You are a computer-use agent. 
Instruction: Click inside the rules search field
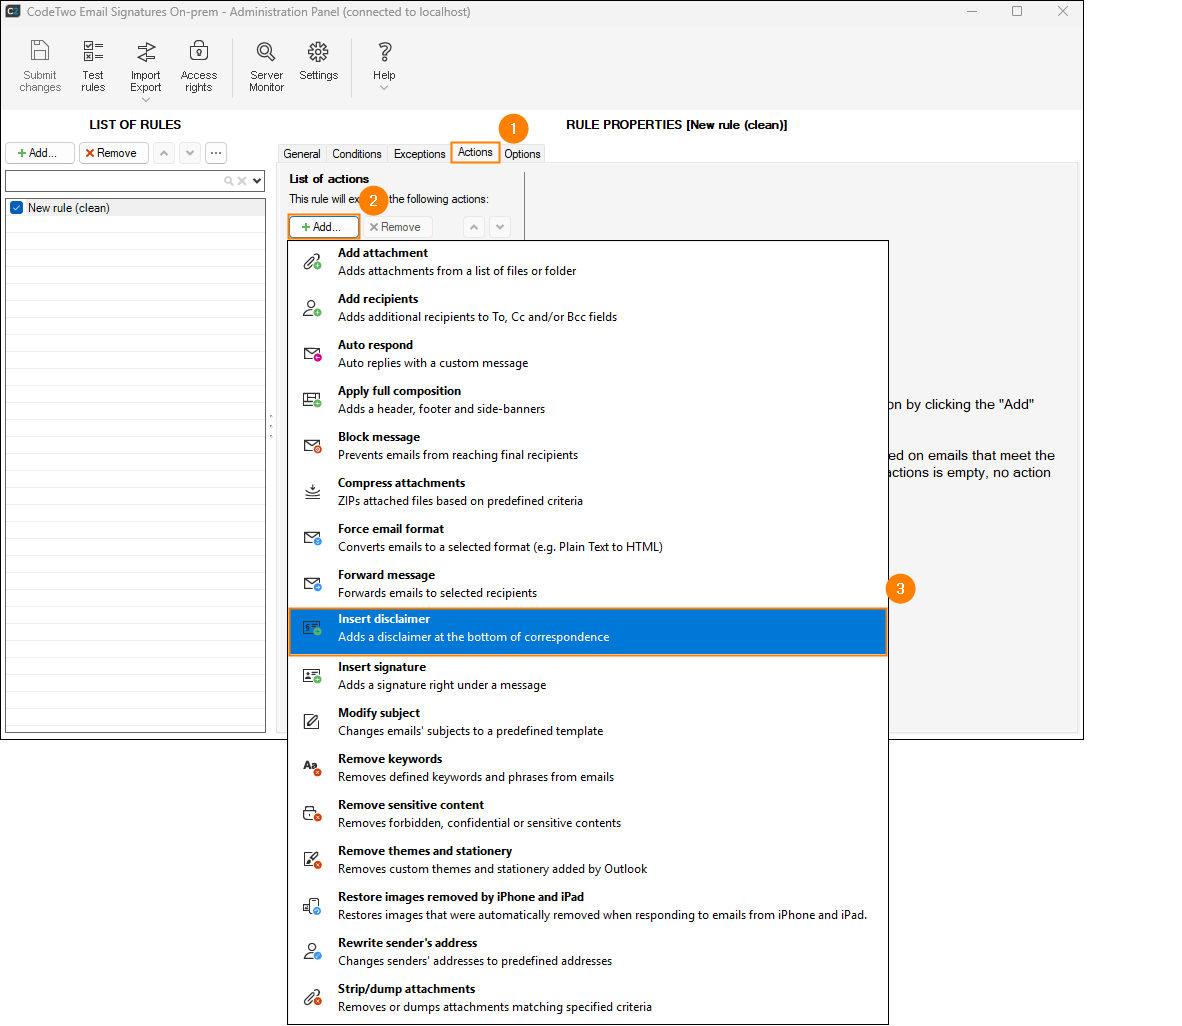click(x=120, y=180)
